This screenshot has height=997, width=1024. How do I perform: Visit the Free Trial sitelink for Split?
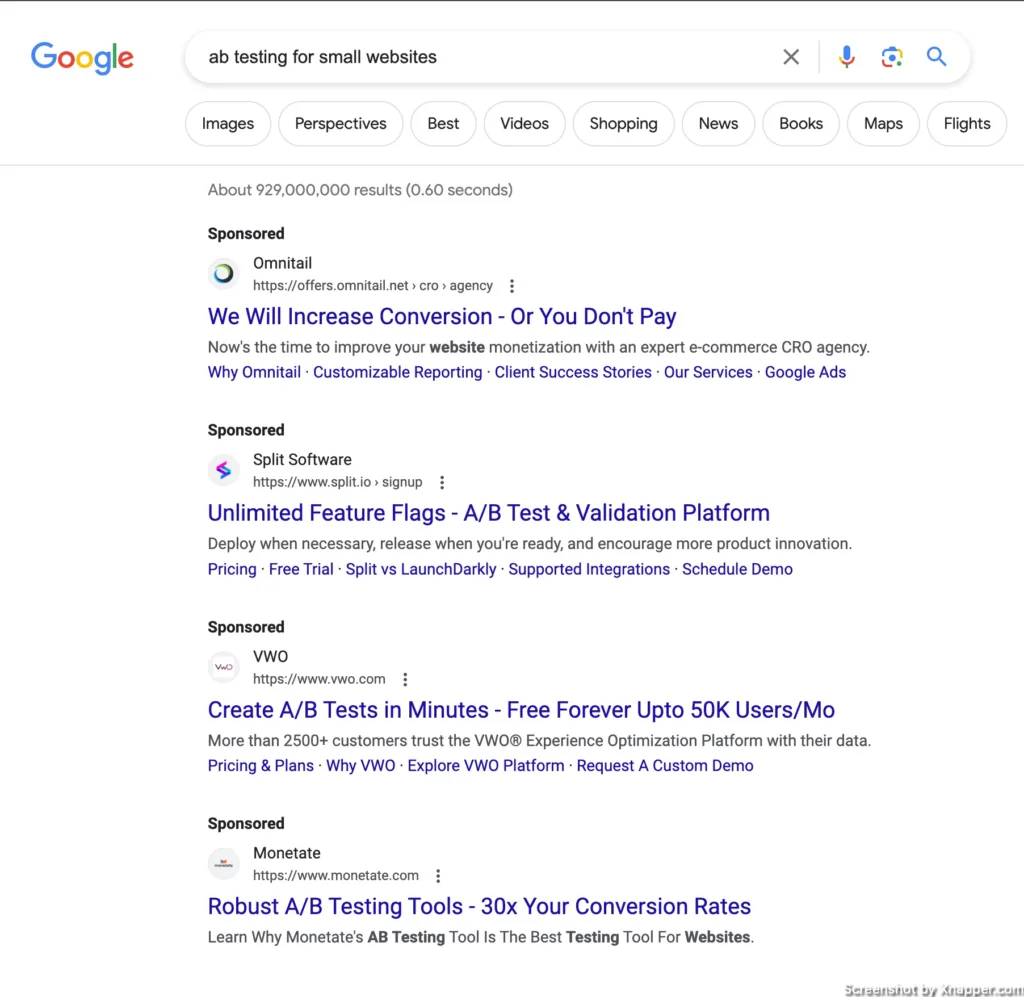click(301, 569)
